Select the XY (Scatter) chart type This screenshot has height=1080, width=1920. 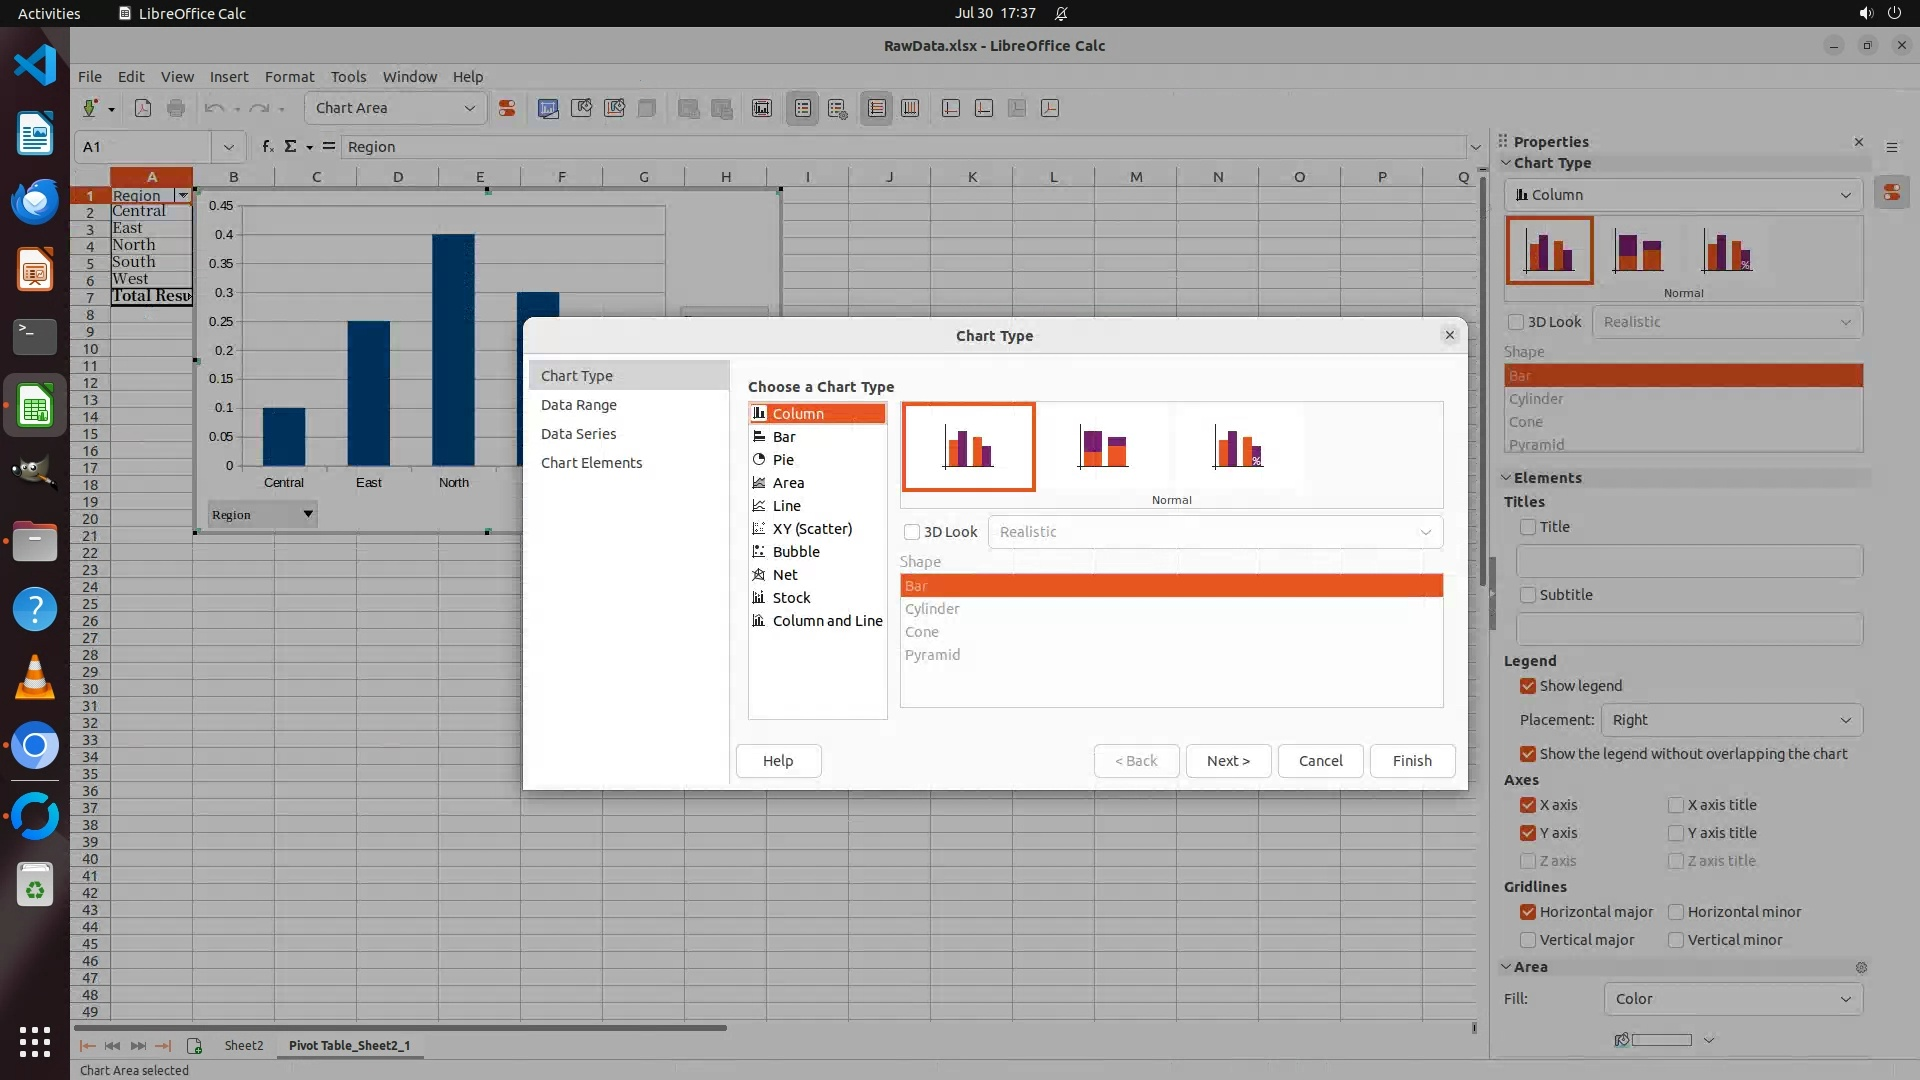tap(812, 529)
